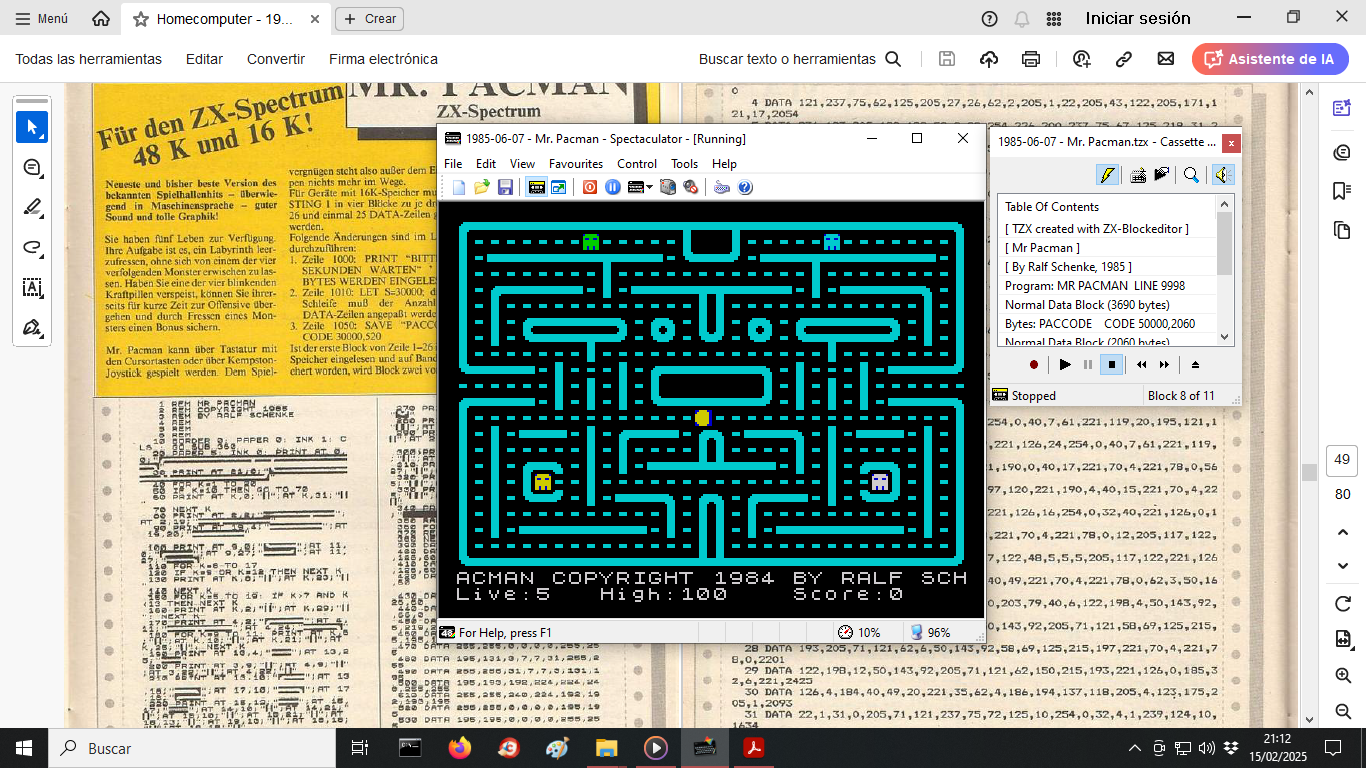Click Acrobat upload to cloud icon
The width and height of the screenshot is (1366, 768).
pyautogui.click(x=989, y=59)
